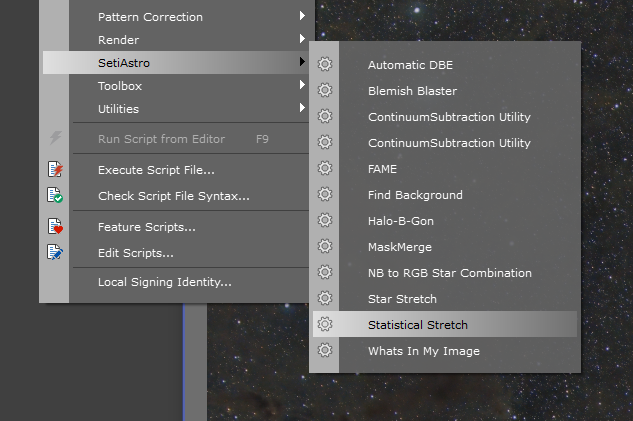Run NB to RGB Star Combination
633x421 pixels.
point(449,273)
